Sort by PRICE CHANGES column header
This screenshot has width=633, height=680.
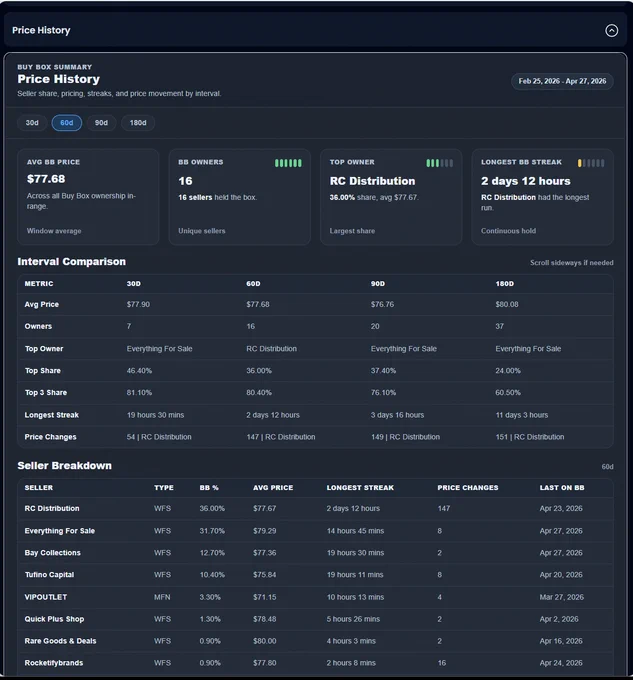(468, 487)
